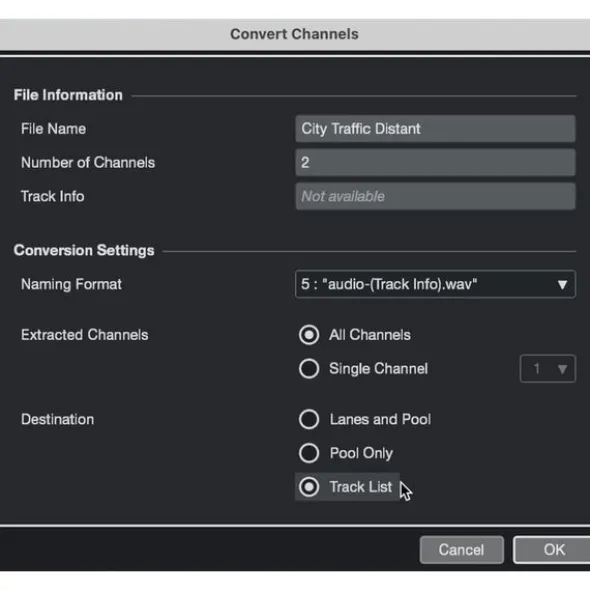Viewport: 590px width, 591px height.
Task: Select the All Channels radio button
Action: tap(309, 335)
